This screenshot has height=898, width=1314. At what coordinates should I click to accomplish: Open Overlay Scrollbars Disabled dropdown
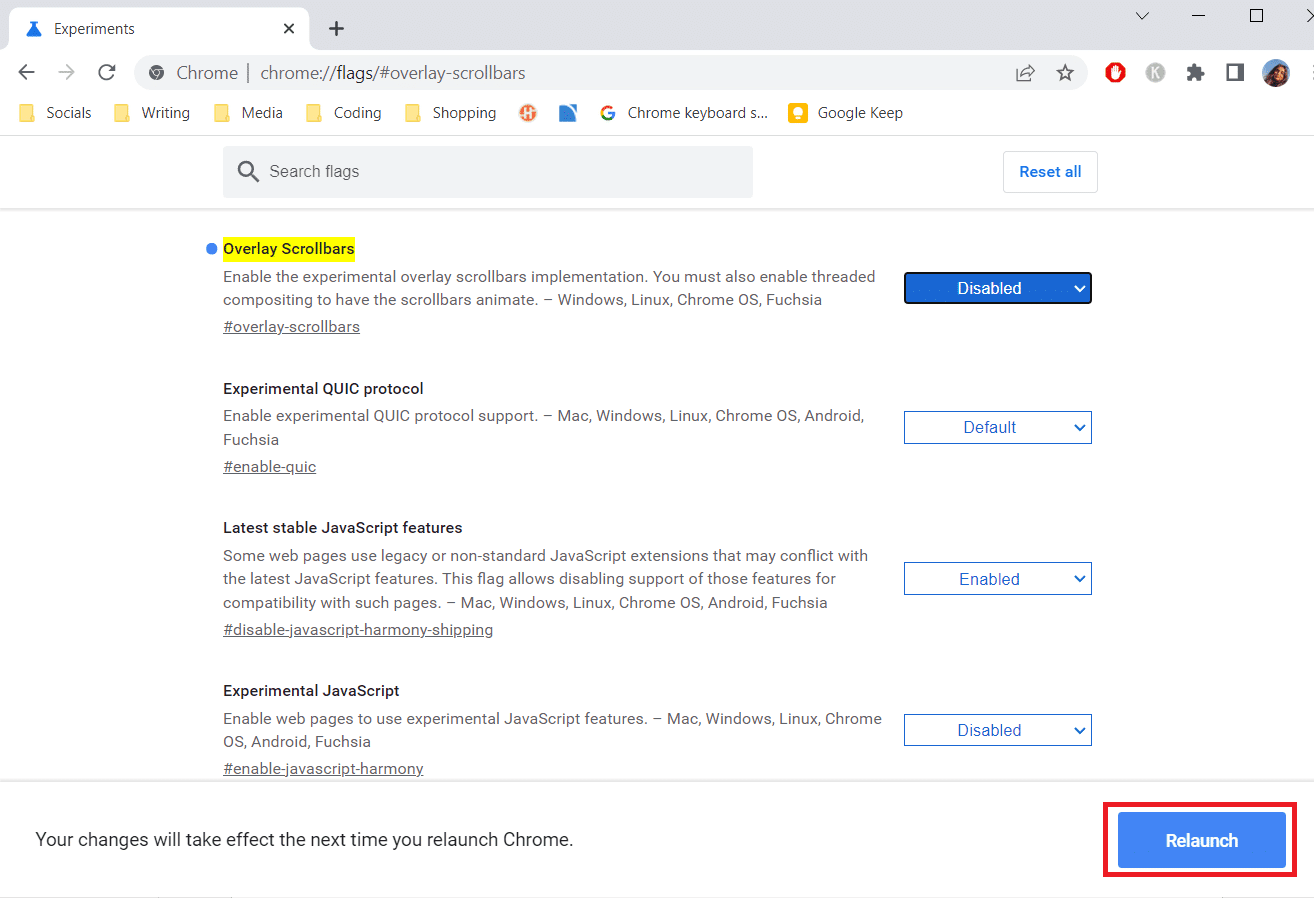[997, 288]
